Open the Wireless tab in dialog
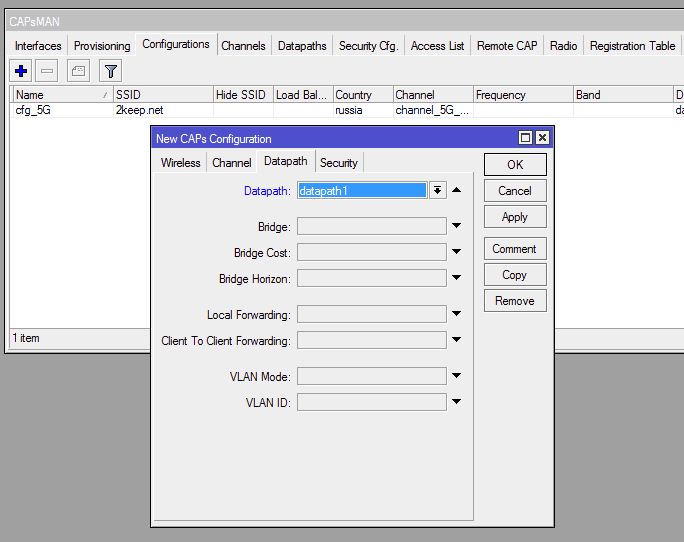 coord(180,163)
